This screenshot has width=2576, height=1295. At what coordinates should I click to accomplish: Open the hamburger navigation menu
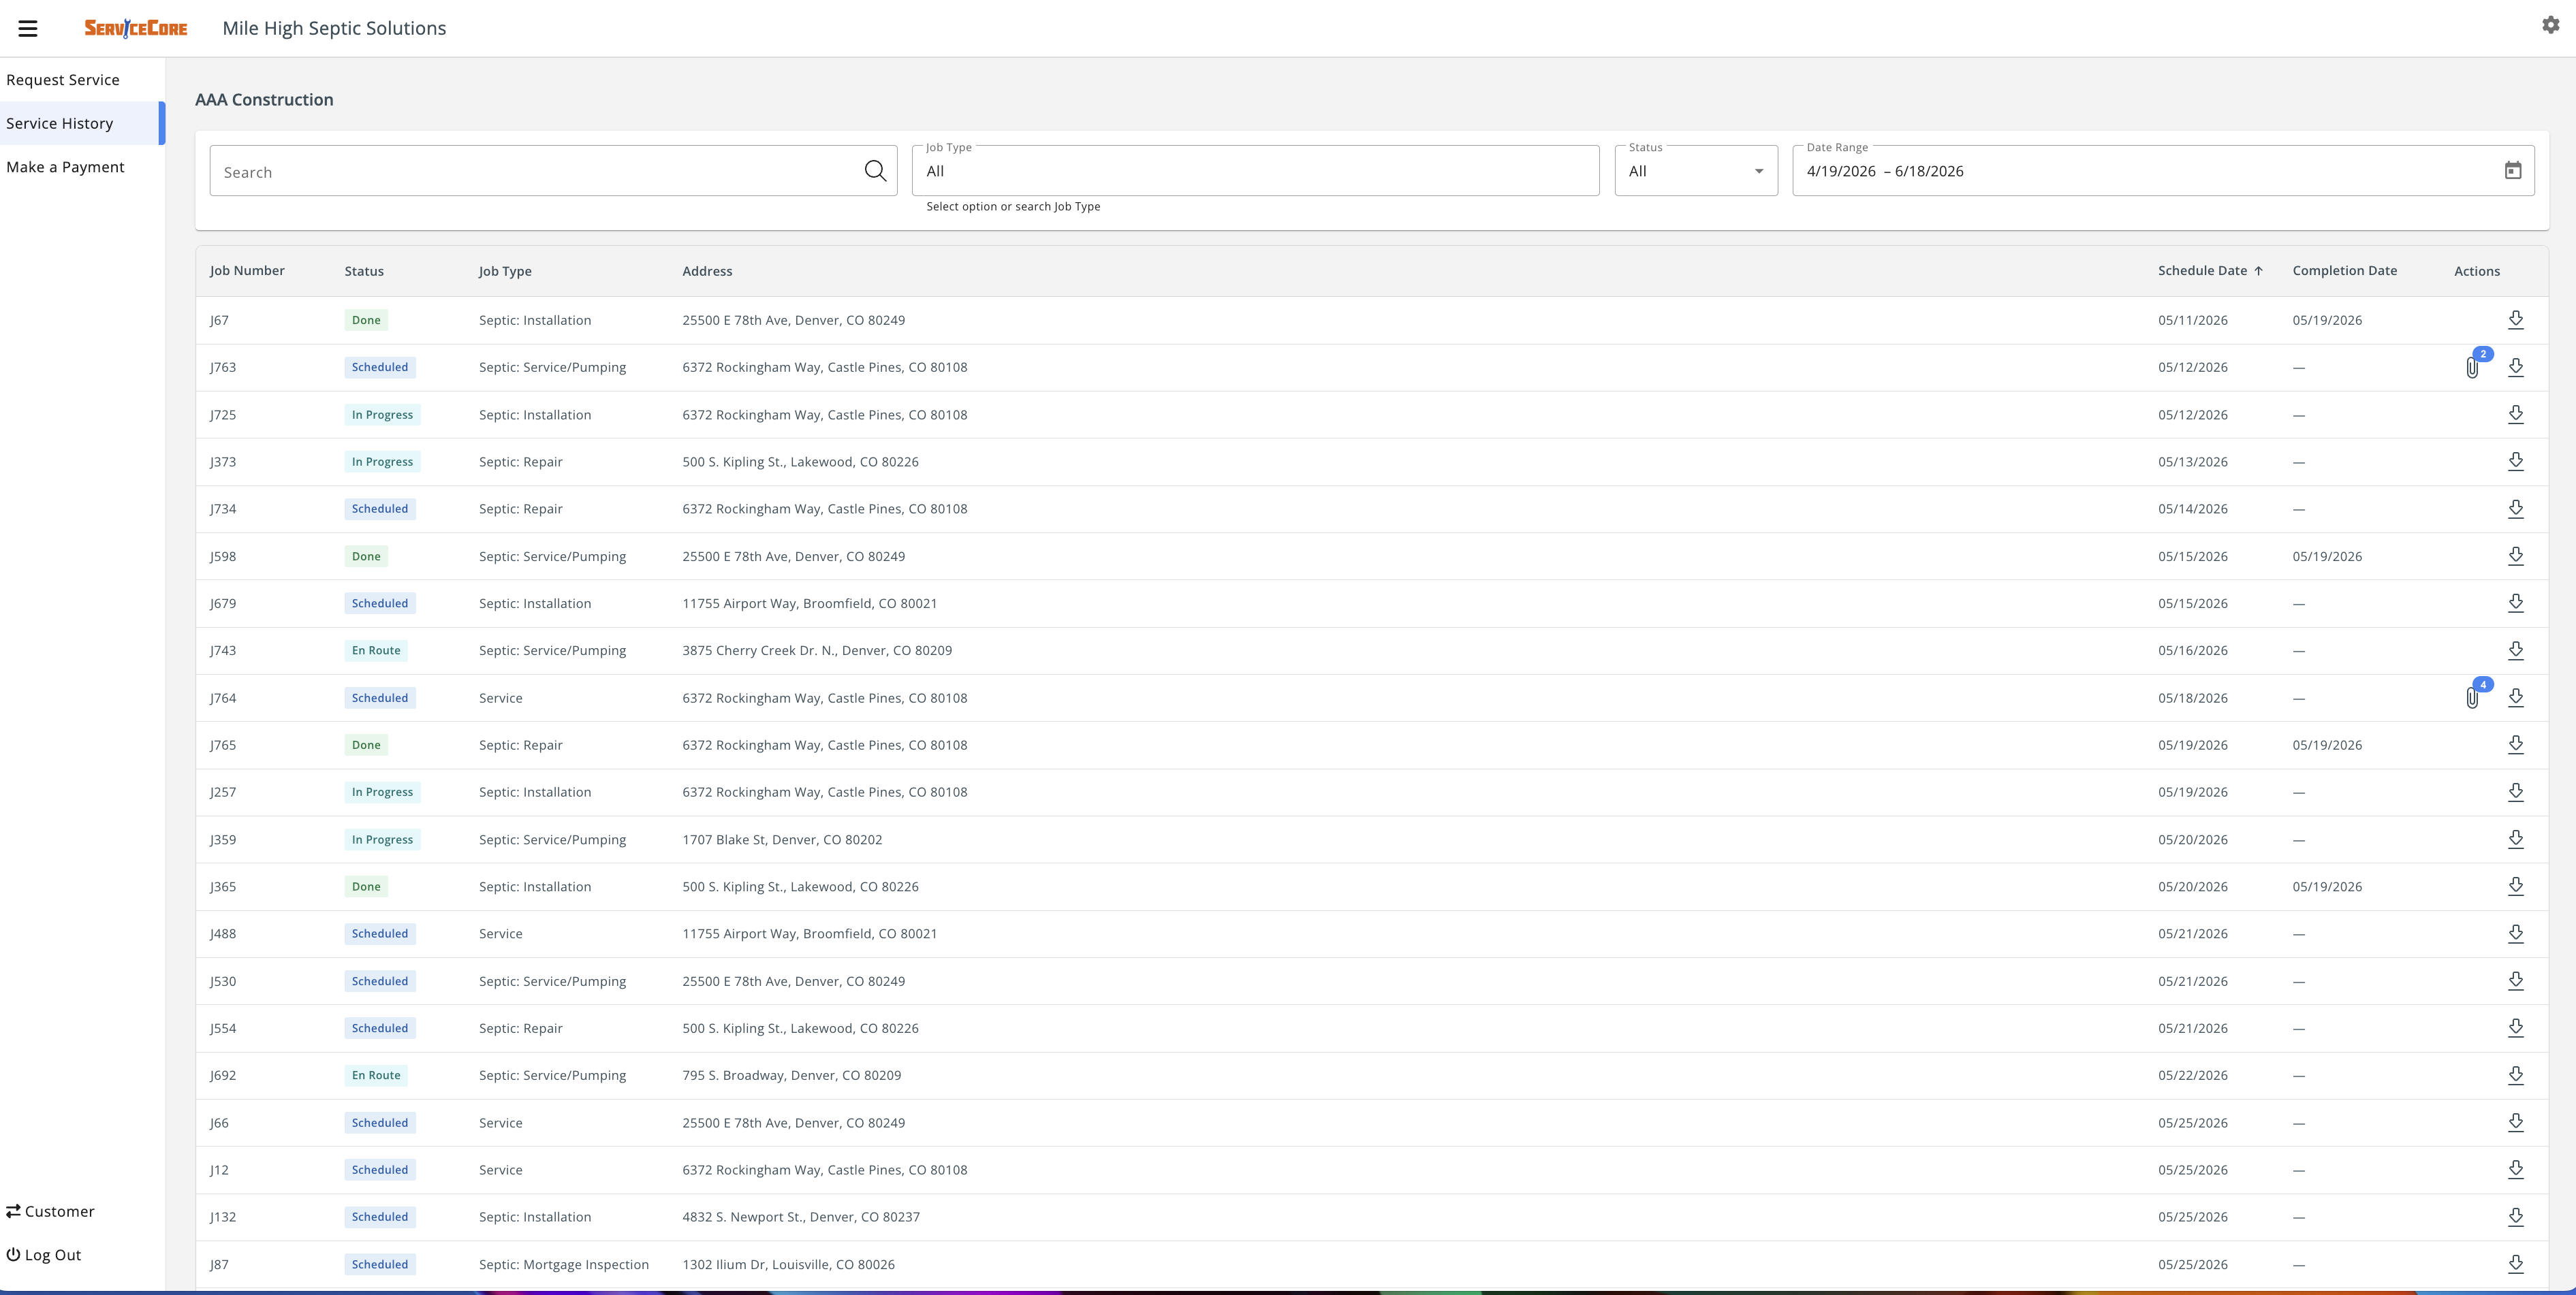click(x=28, y=28)
